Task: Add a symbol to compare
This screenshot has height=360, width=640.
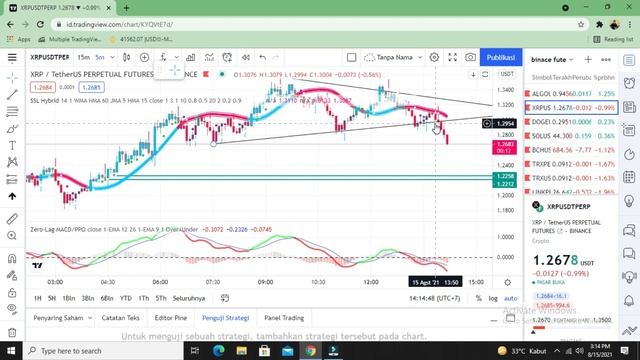Action: (144, 58)
